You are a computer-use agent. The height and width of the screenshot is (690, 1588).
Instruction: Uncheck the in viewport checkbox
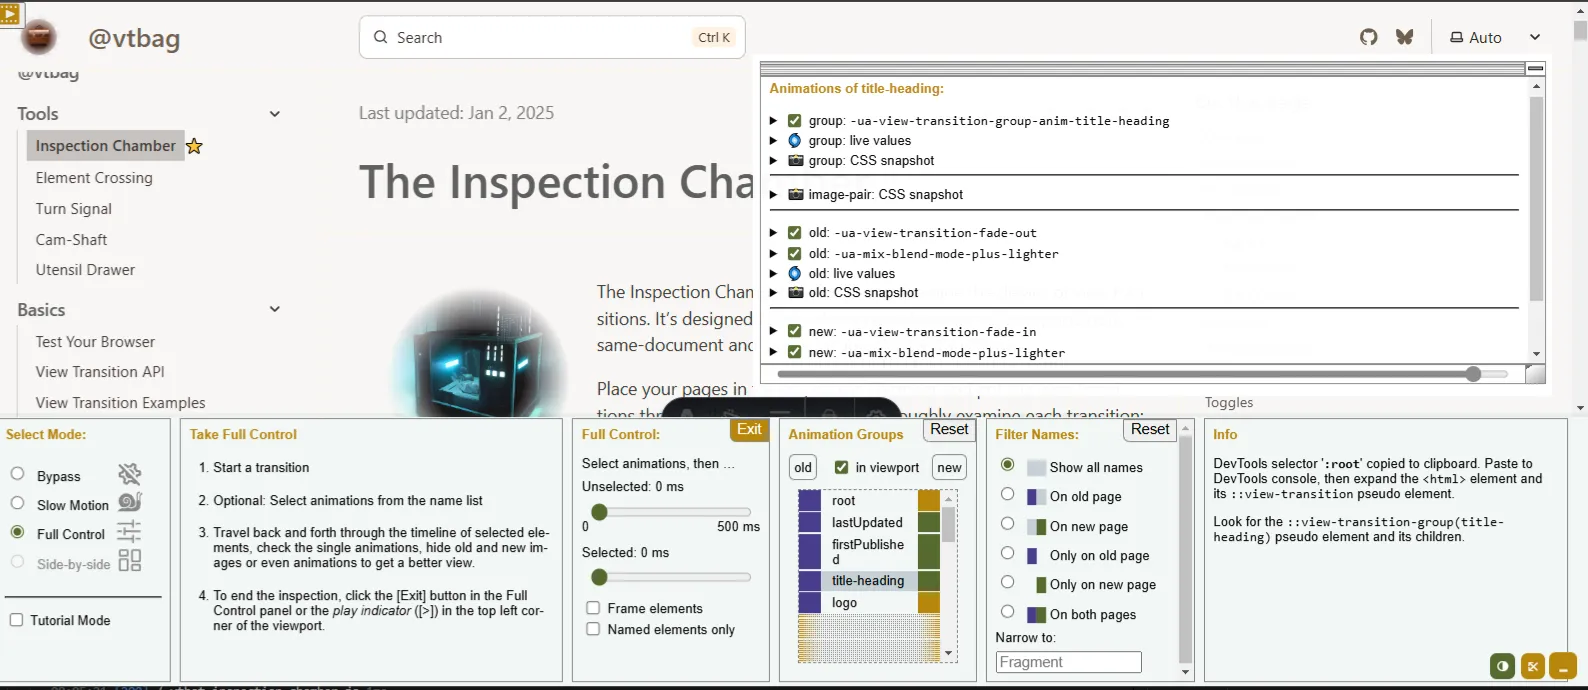(x=841, y=467)
